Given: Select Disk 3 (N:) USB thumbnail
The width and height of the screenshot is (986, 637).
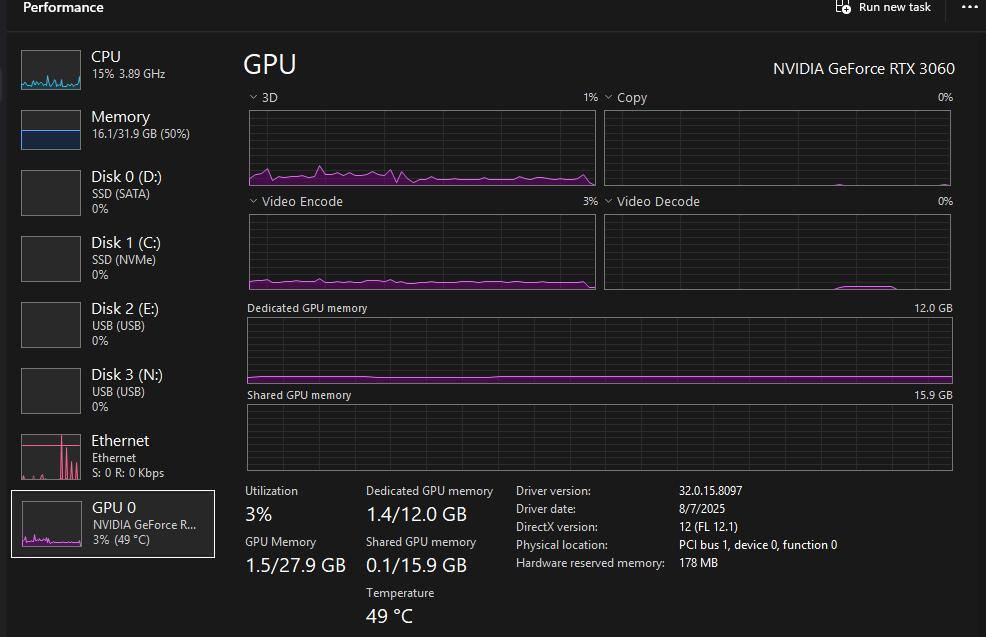Looking at the screenshot, I should point(51,390).
